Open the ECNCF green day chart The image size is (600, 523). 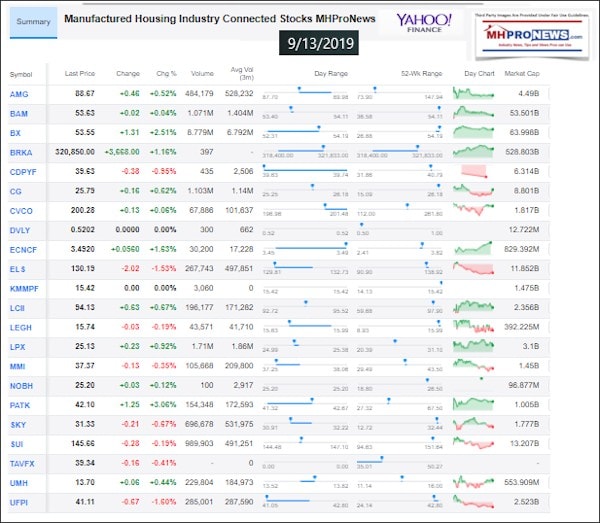pyautogui.click(x=473, y=249)
